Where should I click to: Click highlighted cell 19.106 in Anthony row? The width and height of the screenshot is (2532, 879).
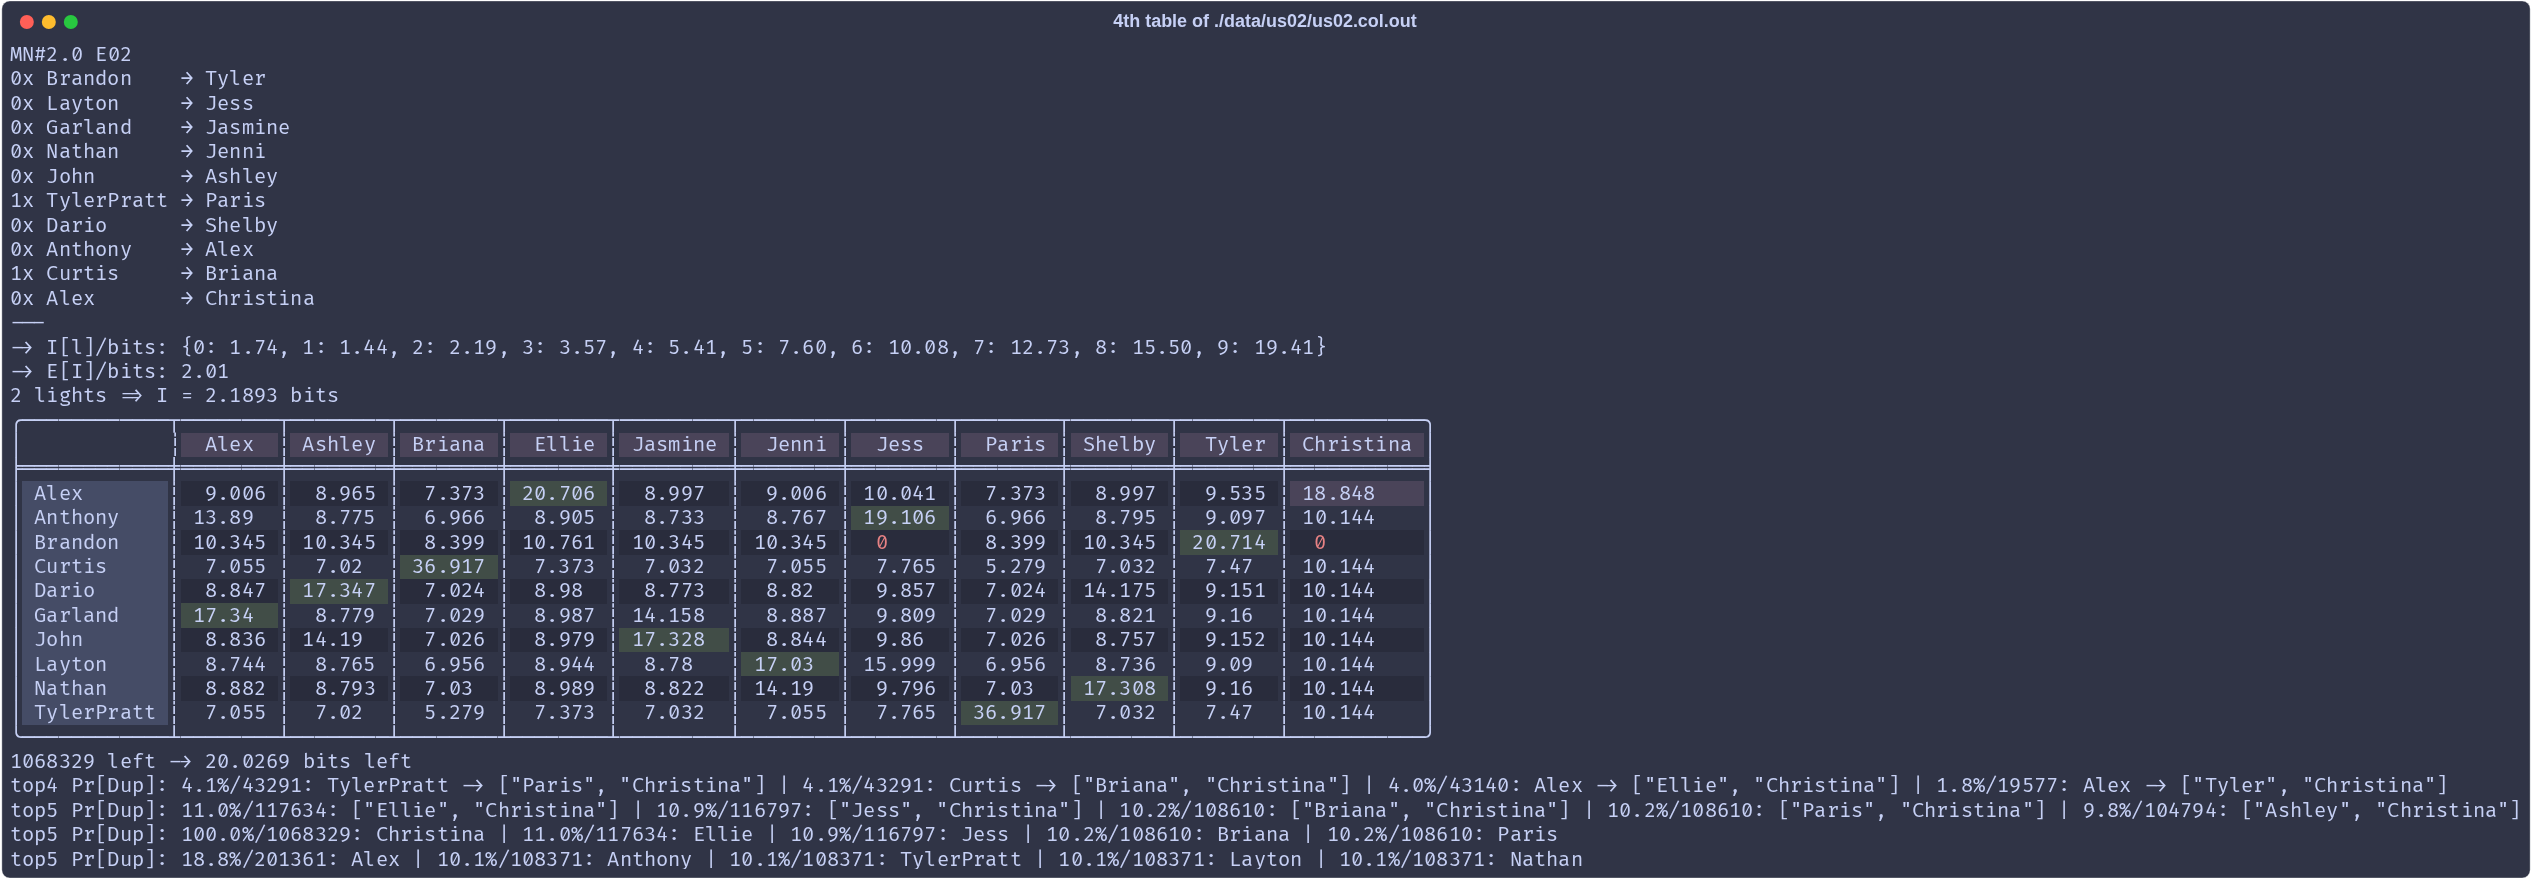tap(900, 517)
